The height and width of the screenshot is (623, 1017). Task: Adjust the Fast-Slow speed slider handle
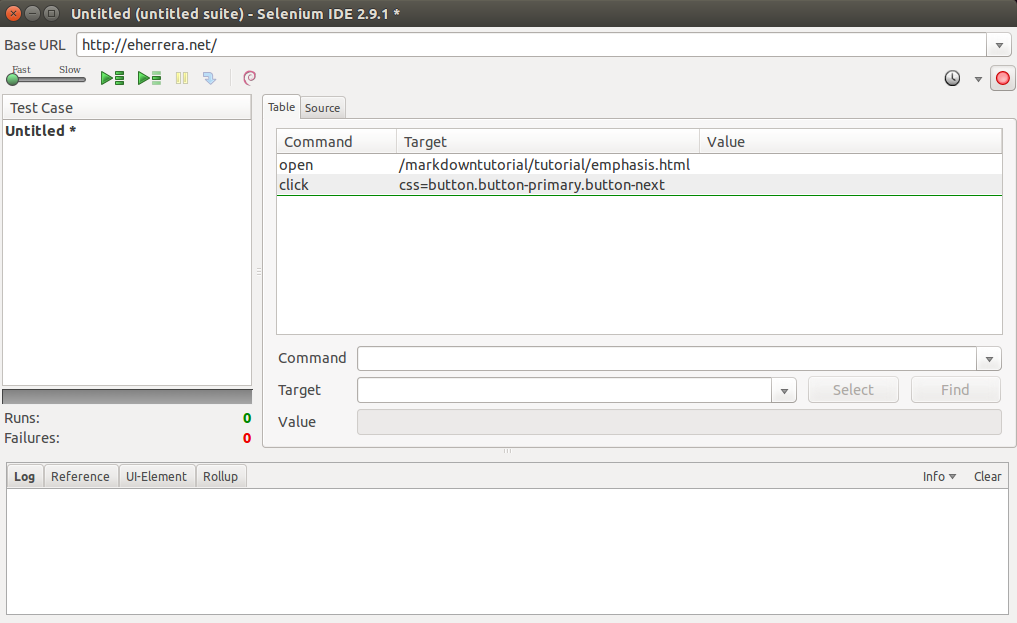12,80
